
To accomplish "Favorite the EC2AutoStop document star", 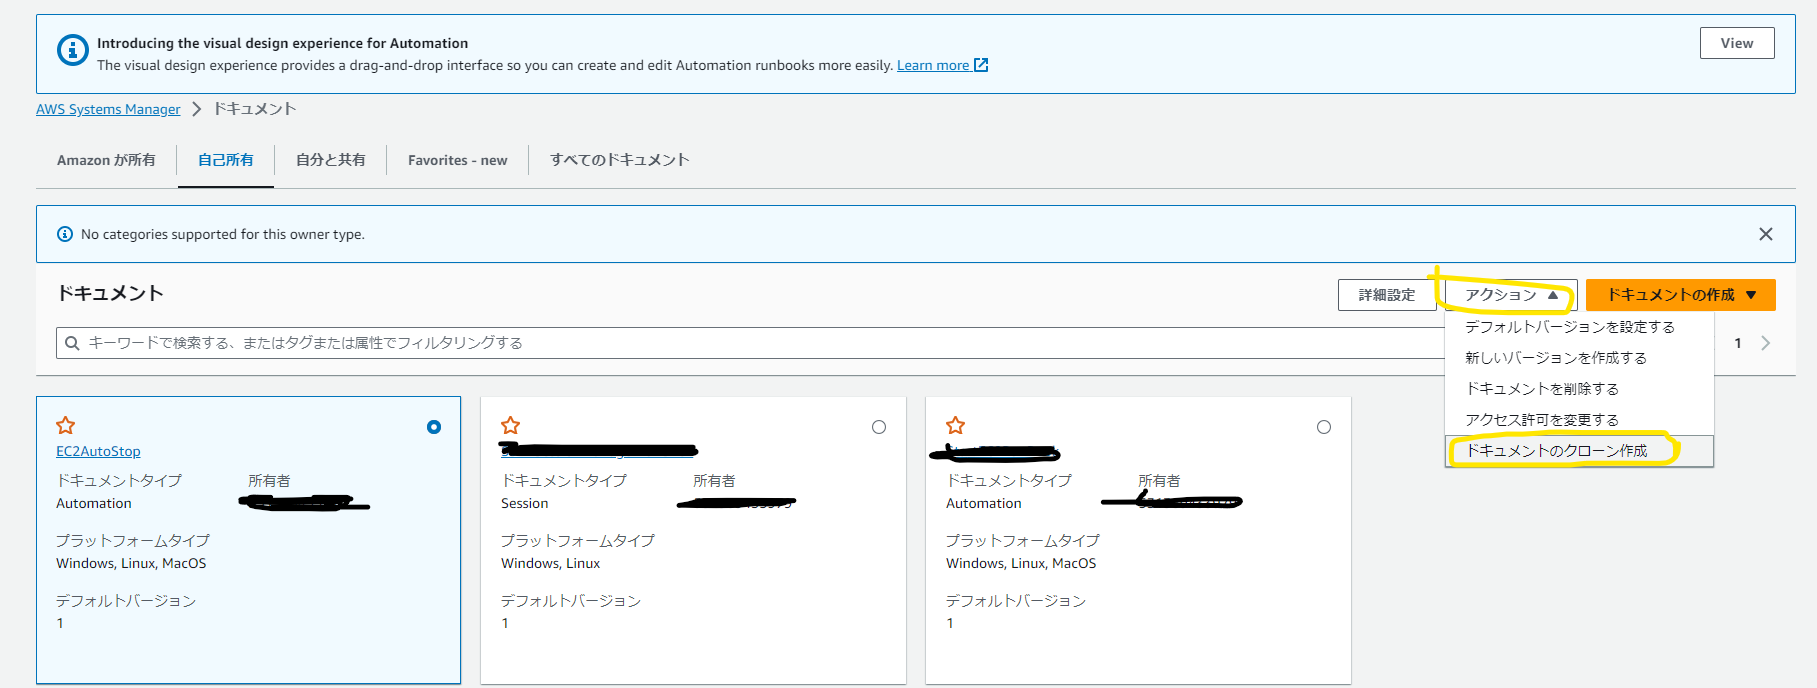I will (x=66, y=425).
